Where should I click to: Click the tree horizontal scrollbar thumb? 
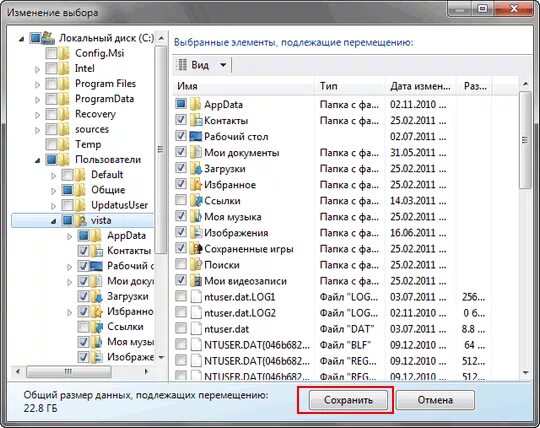click(x=69, y=372)
